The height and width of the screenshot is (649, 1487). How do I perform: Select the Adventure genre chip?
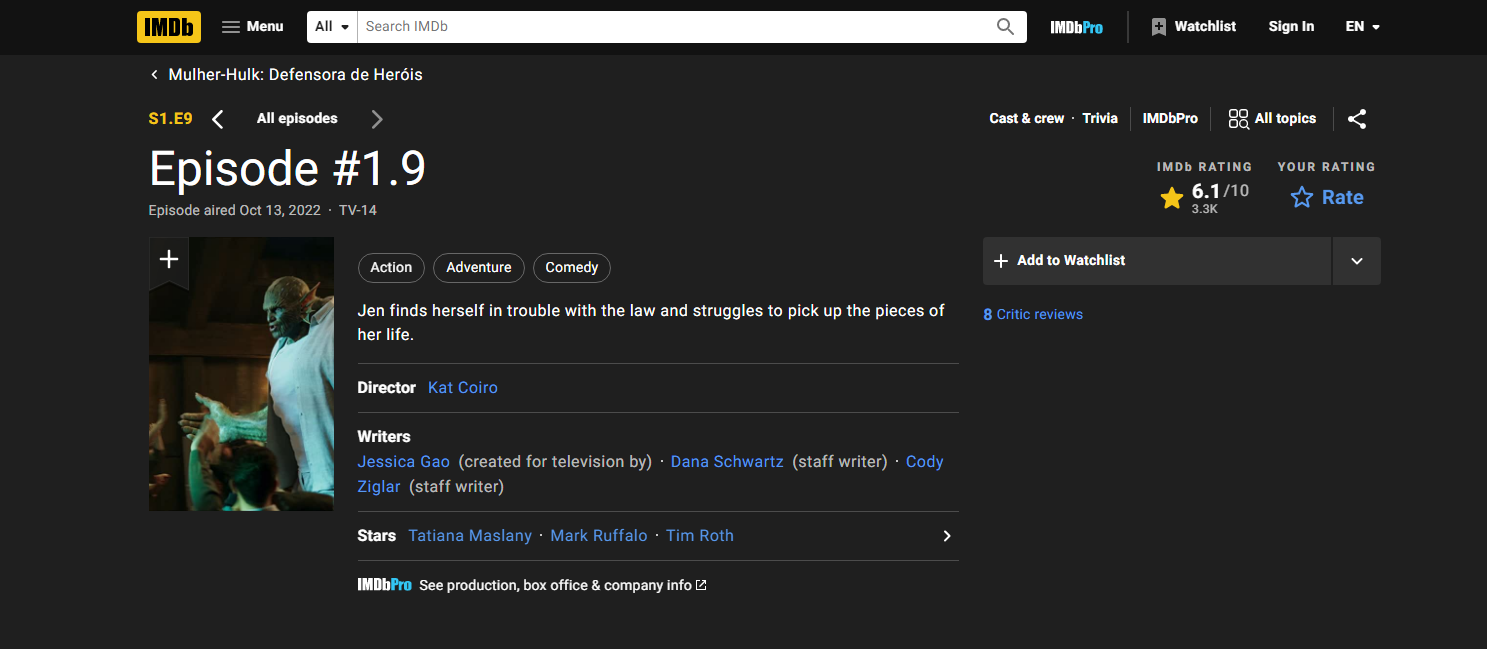[479, 267]
